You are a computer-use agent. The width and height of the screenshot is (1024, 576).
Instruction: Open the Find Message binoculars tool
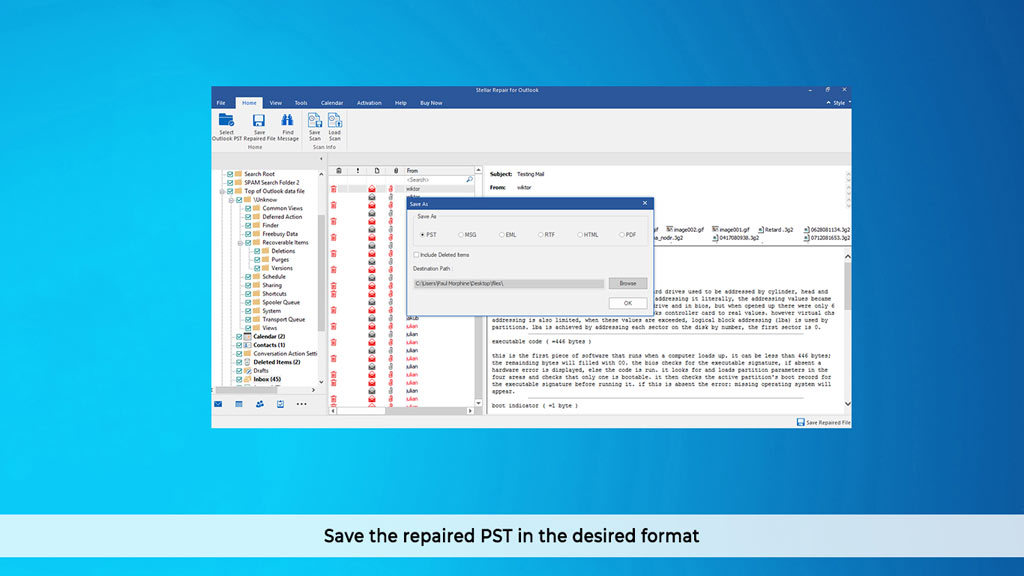click(x=287, y=121)
